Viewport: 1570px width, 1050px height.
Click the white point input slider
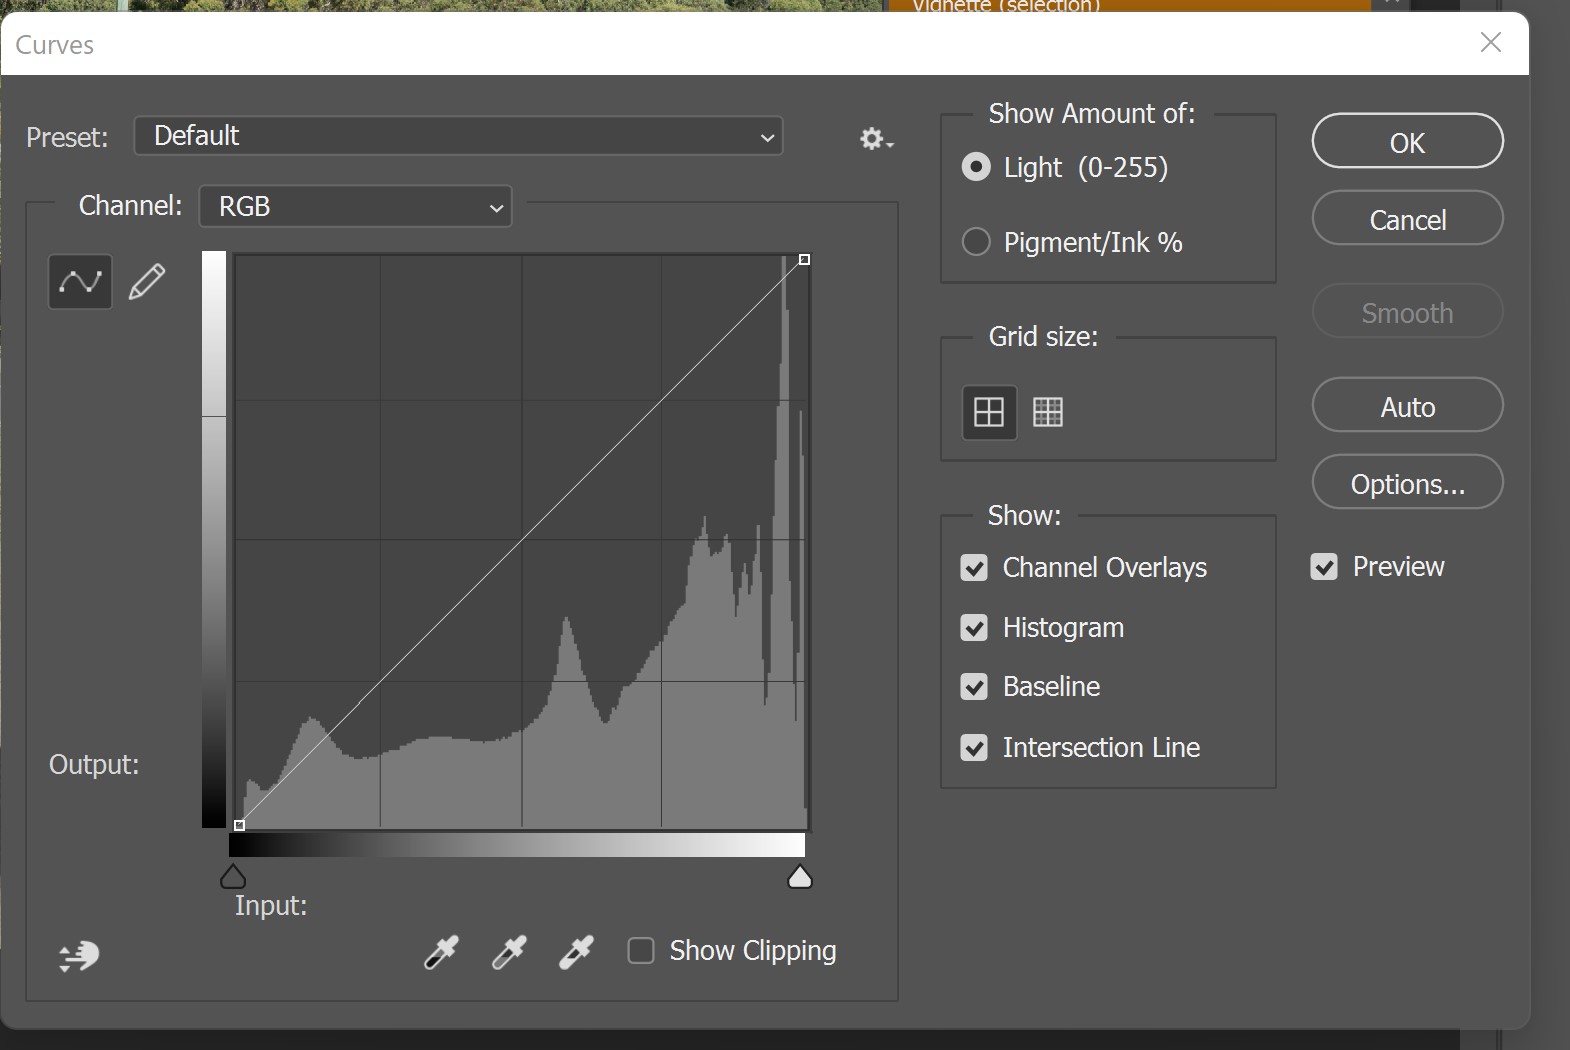[x=800, y=878]
